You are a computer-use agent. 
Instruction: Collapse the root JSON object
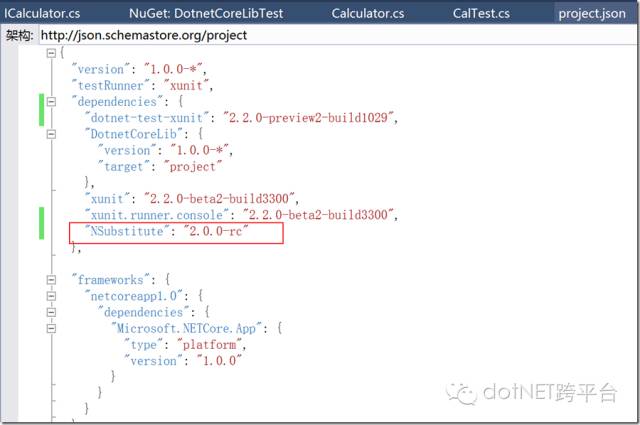click(x=51, y=53)
